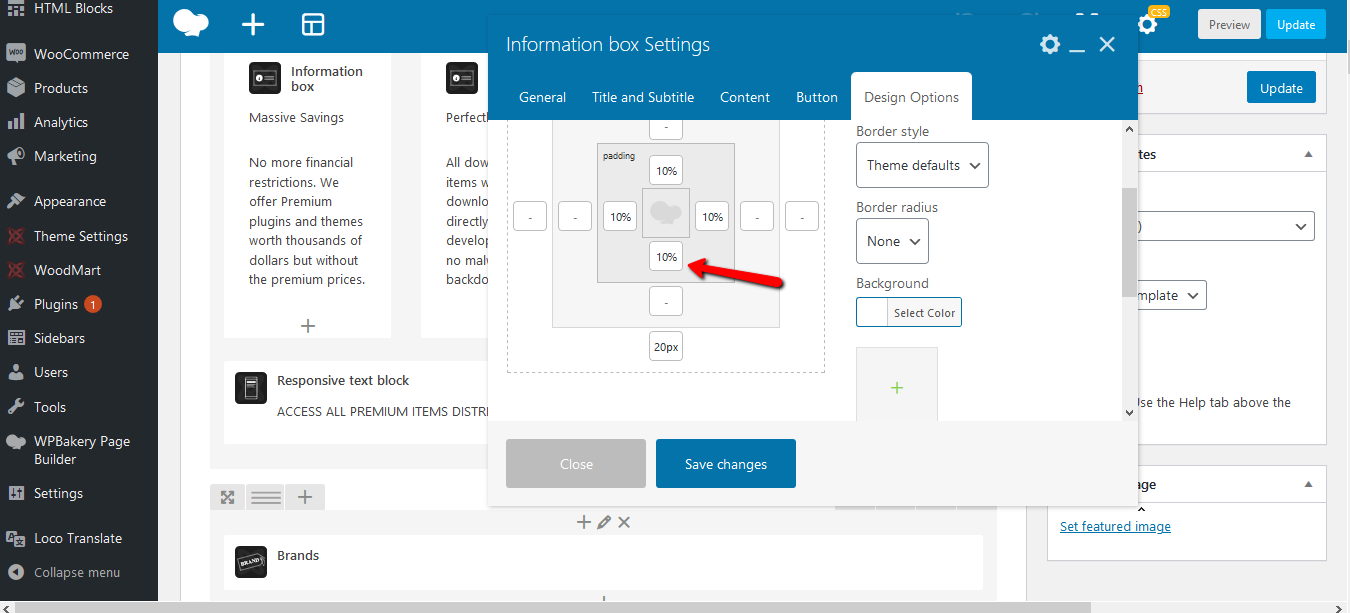This screenshot has height=613, width=1350.
Task: Click the WPBakery cloud logo icon
Action: pyautogui.click(x=190, y=24)
